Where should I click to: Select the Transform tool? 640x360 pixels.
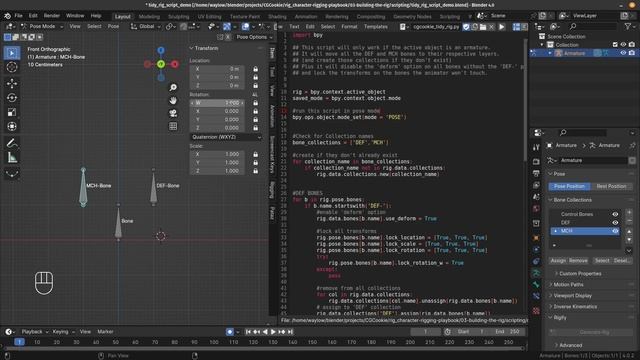(12, 126)
